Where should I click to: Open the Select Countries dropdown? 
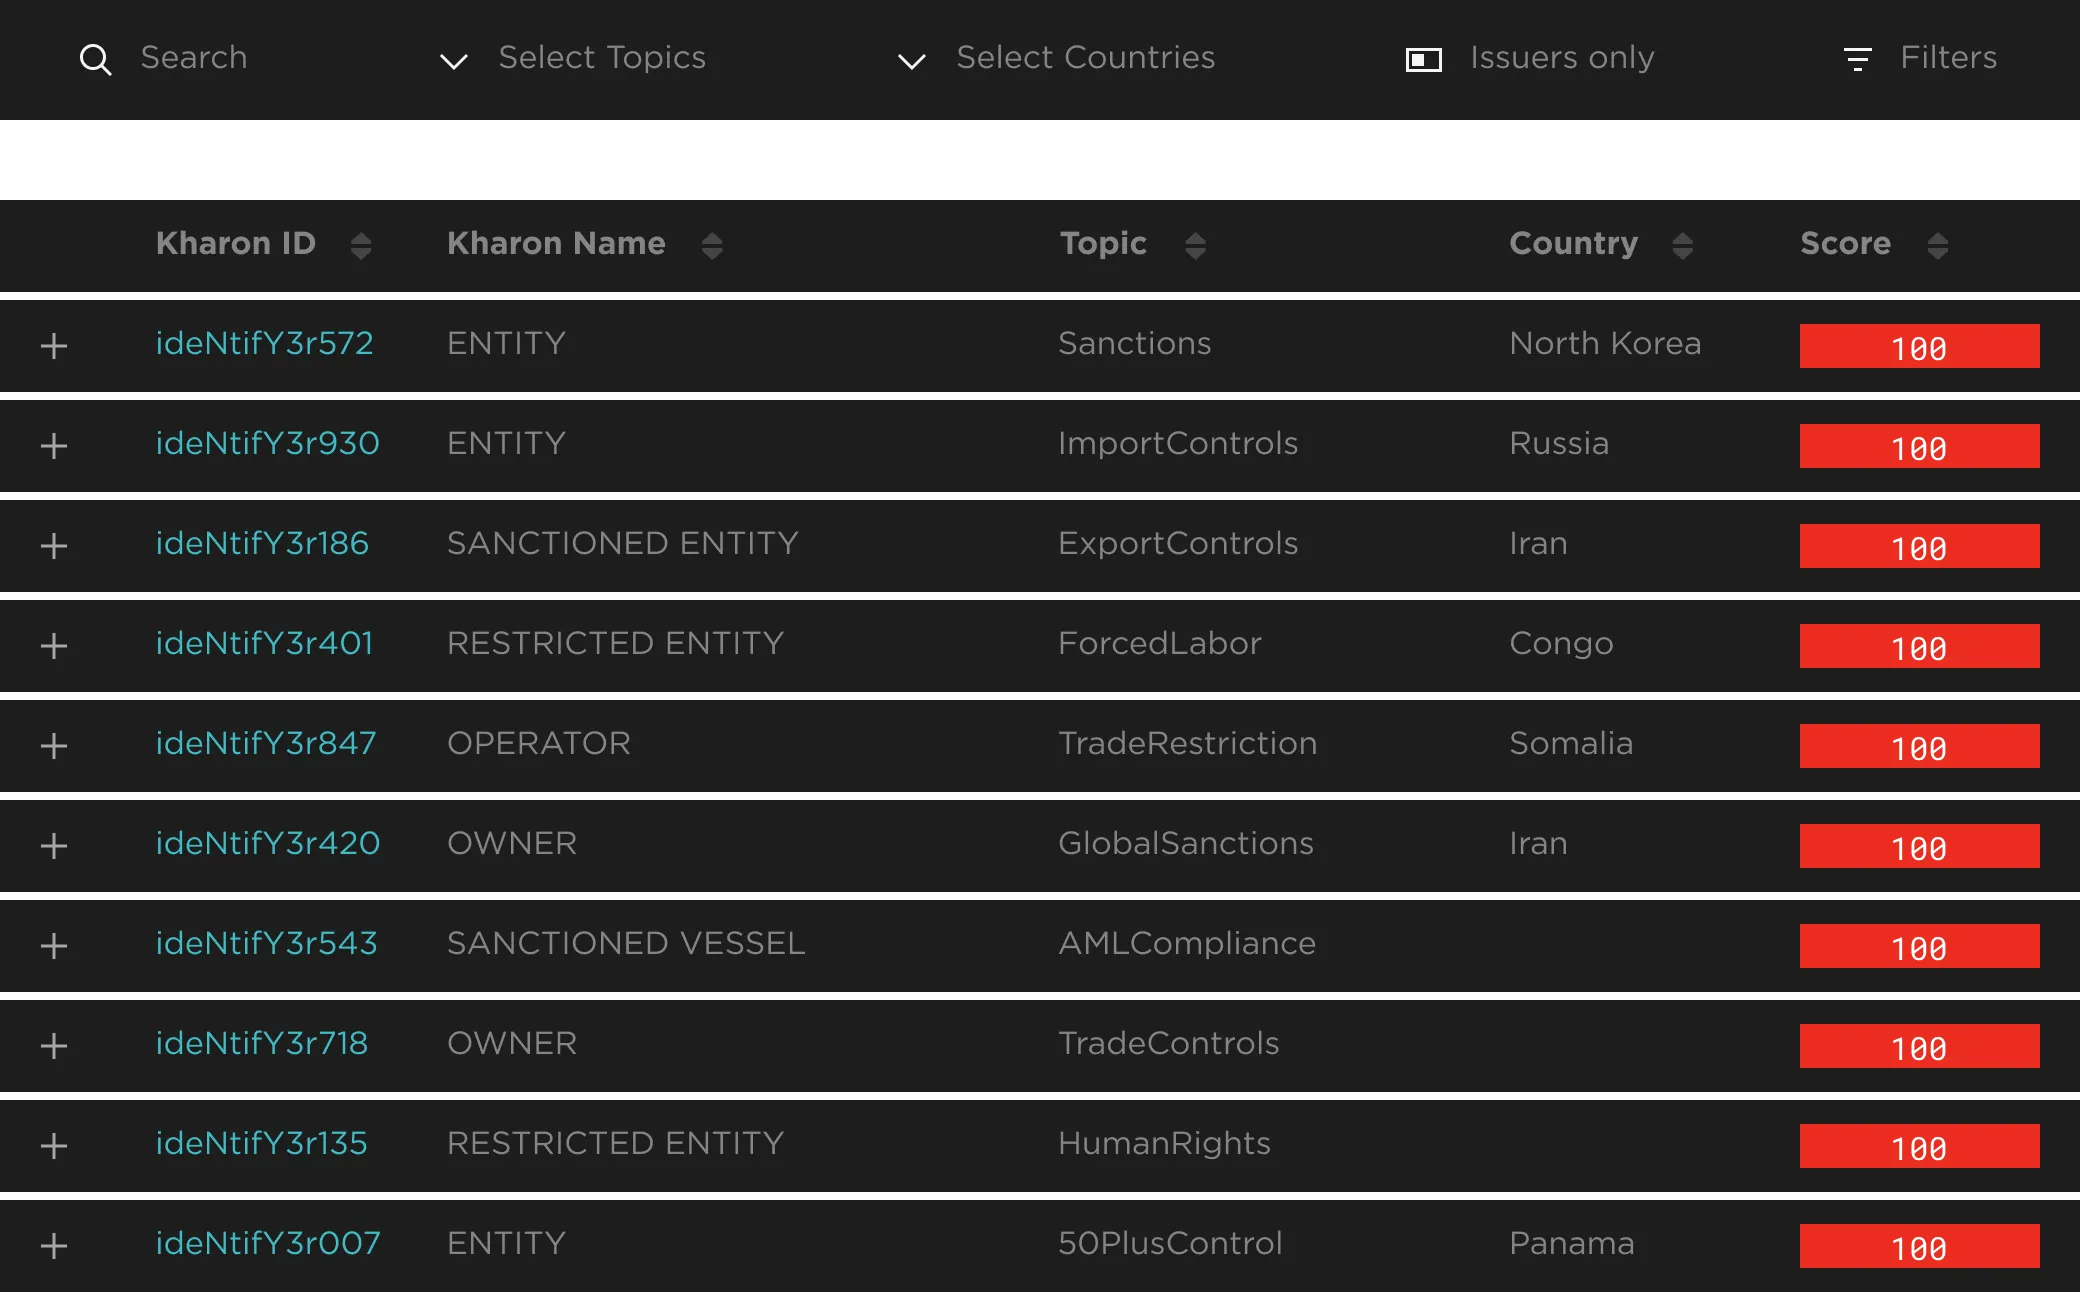(1056, 58)
